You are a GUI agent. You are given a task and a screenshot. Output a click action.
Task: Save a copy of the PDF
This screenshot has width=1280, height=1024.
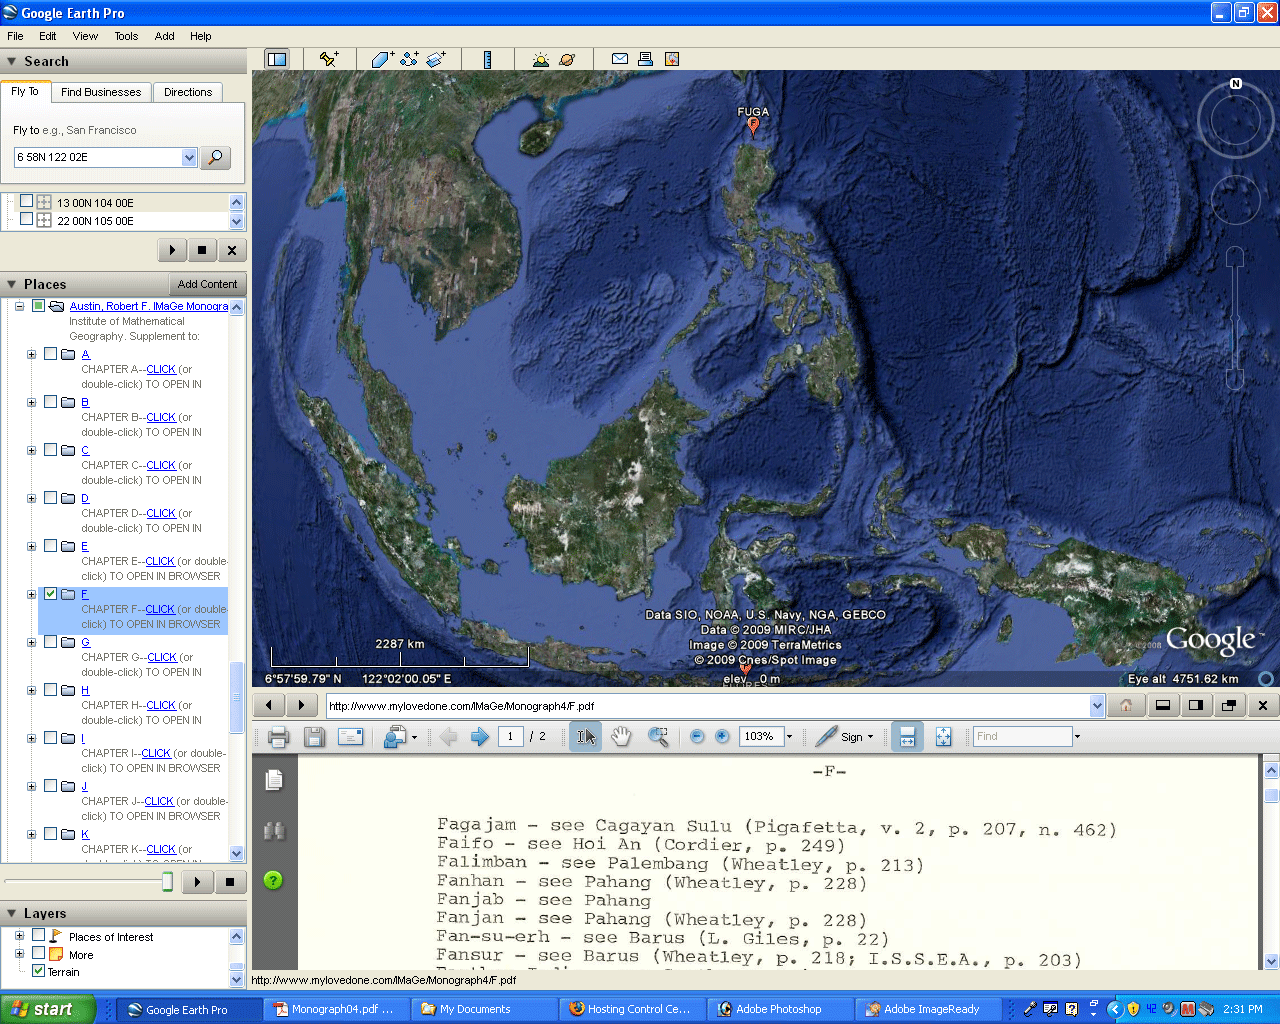(x=314, y=737)
